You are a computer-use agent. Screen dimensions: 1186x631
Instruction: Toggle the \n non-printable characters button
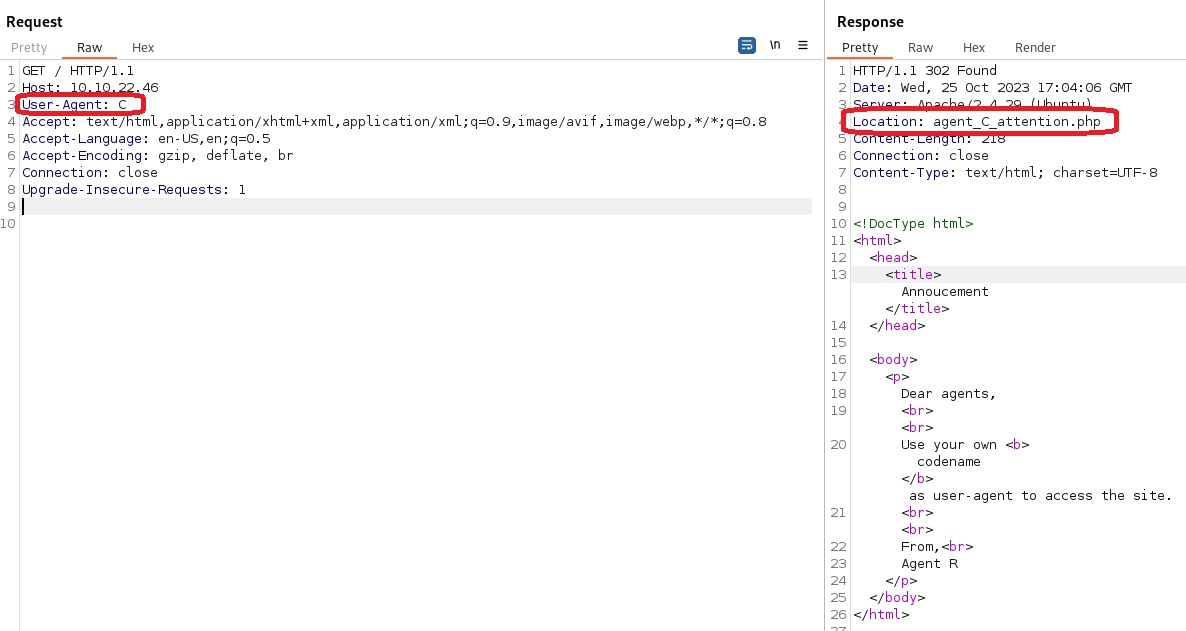pos(775,45)
